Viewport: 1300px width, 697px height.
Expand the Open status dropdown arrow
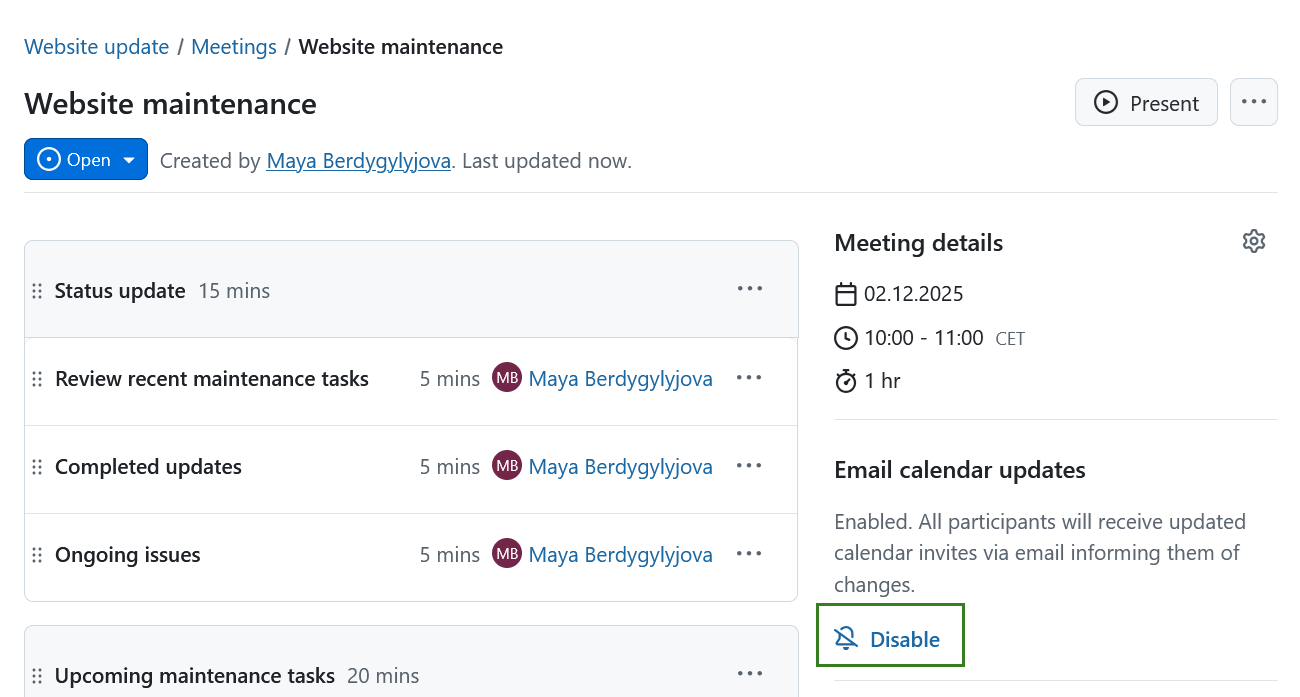[129, 158]
